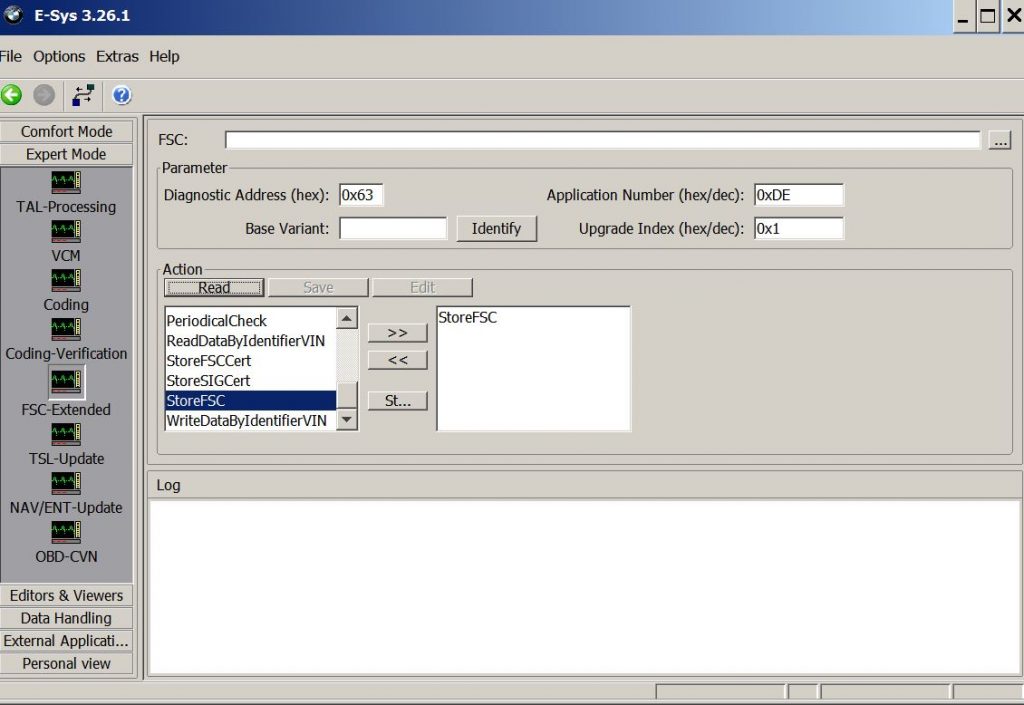The width and height of the screenshot is (1024, 705).
Task: Expand the Editors & Viewers section
Action: click(67, 595)
